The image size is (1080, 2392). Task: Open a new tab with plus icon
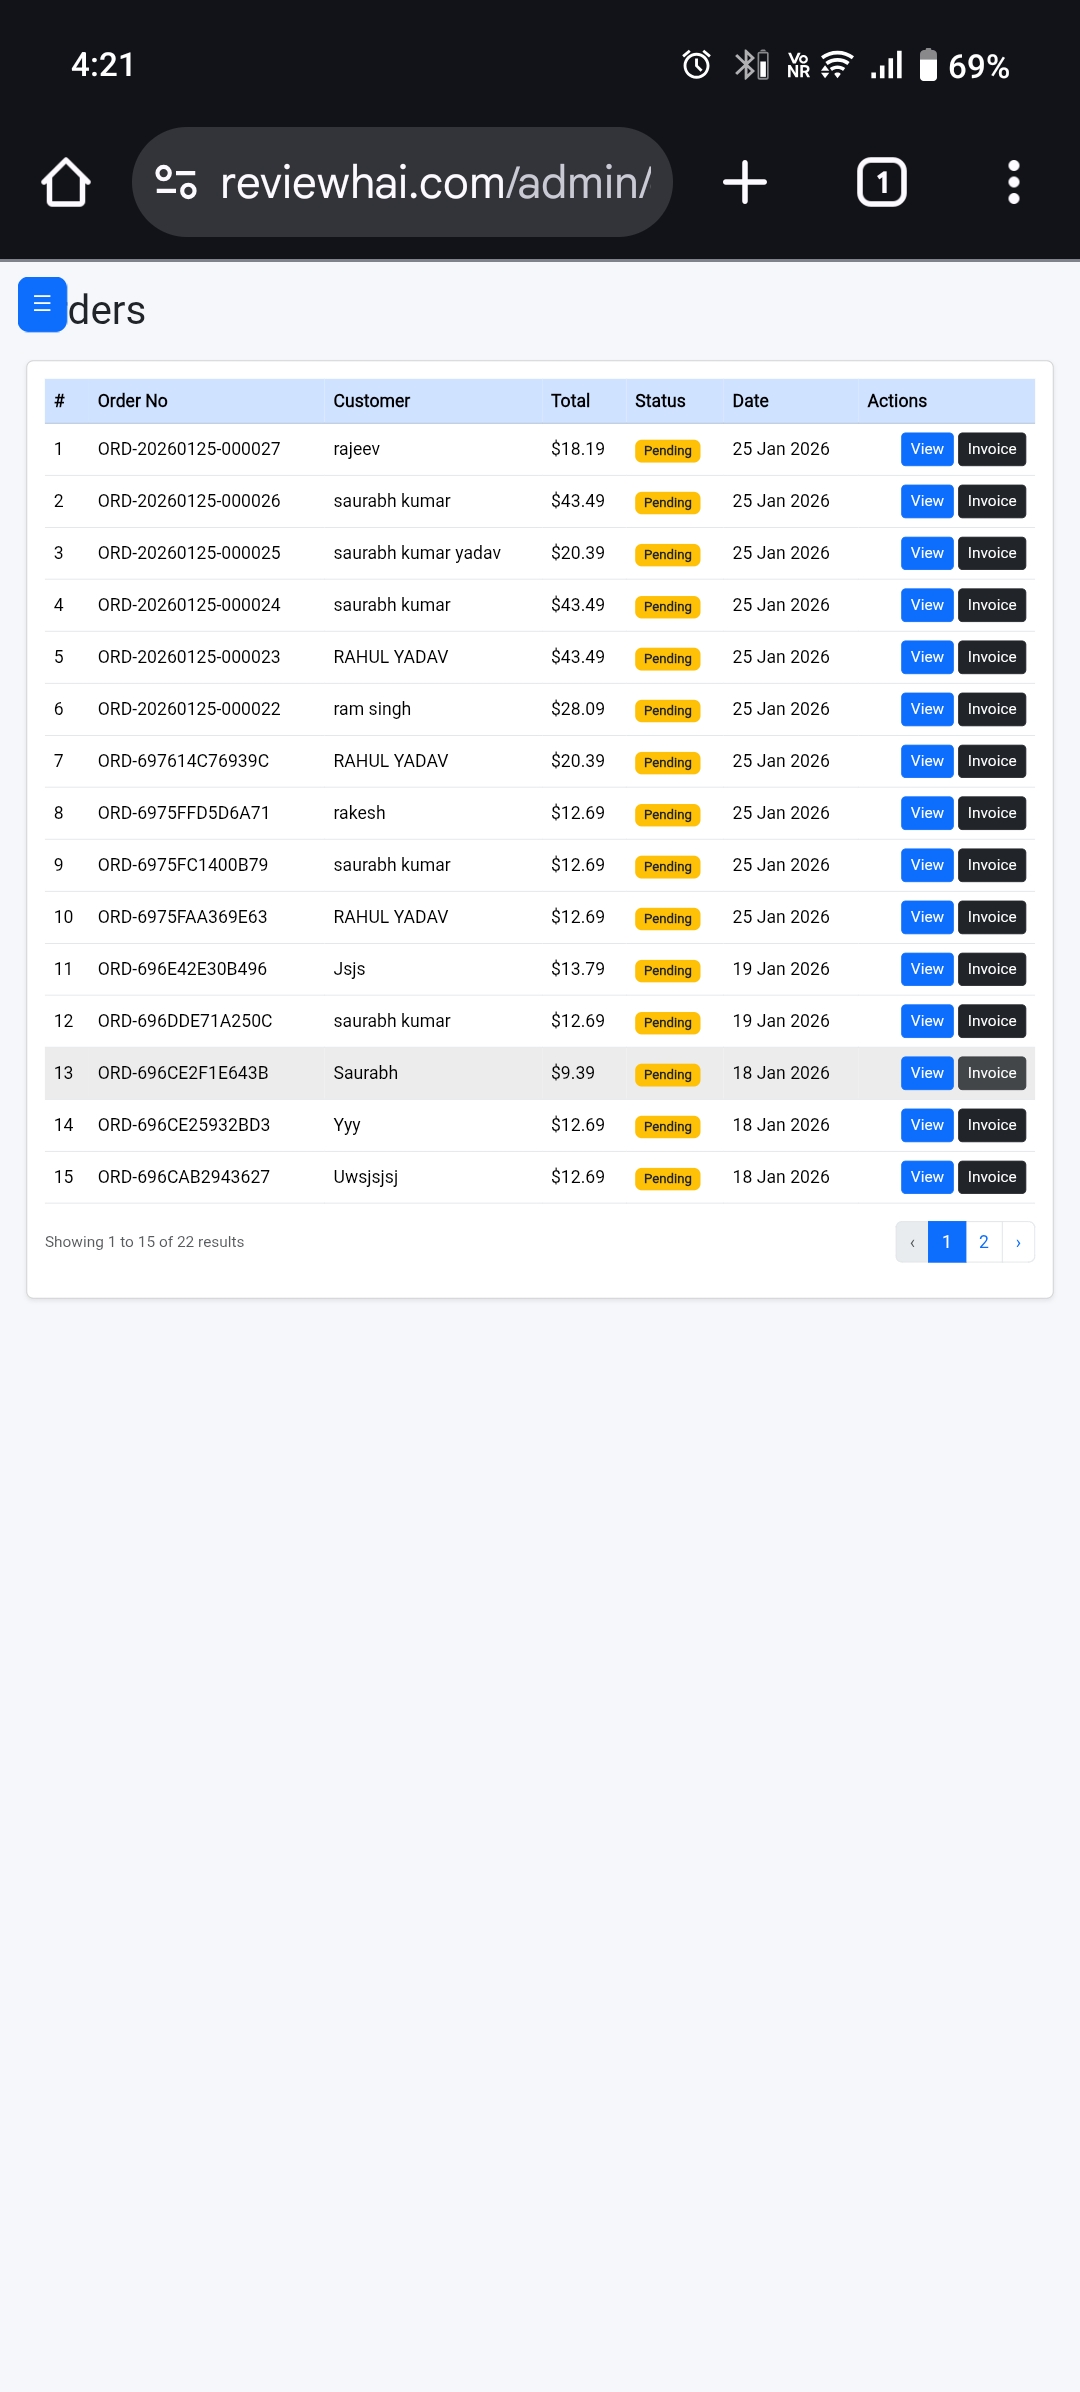tap(744, 183)
